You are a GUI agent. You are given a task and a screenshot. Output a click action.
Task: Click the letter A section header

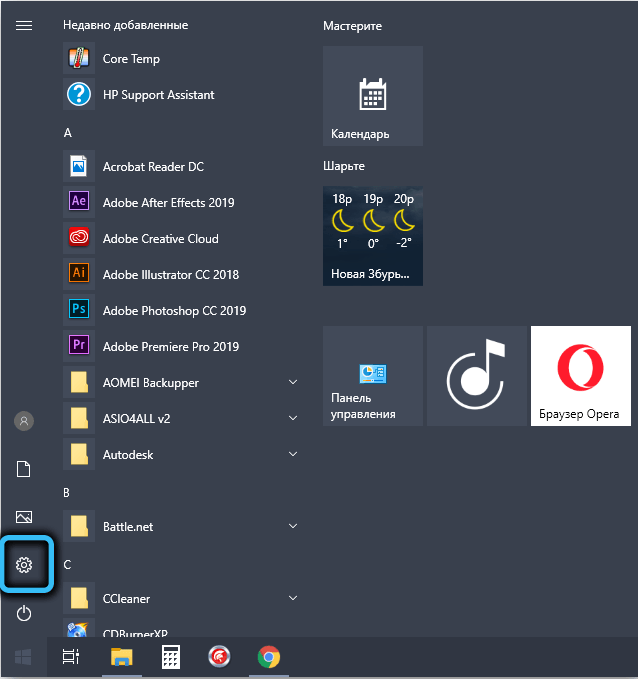pyautogui.click(x=68, y=133)
